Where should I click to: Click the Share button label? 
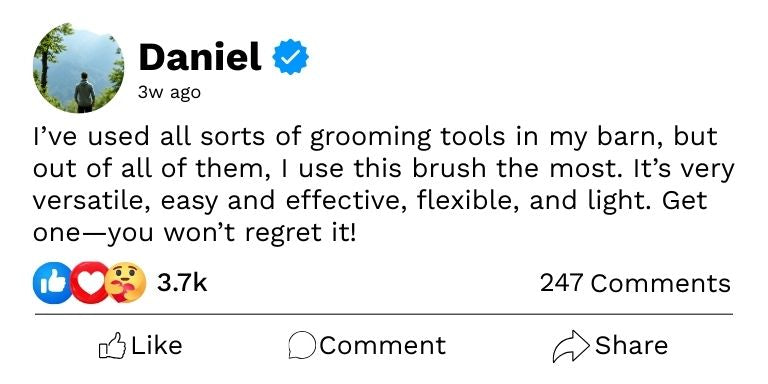[x=631, y=345]
